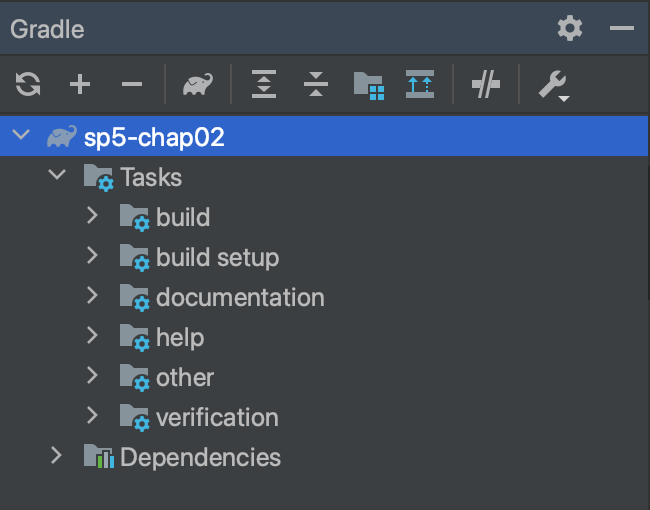Expand the verification task group

[92, 415]
